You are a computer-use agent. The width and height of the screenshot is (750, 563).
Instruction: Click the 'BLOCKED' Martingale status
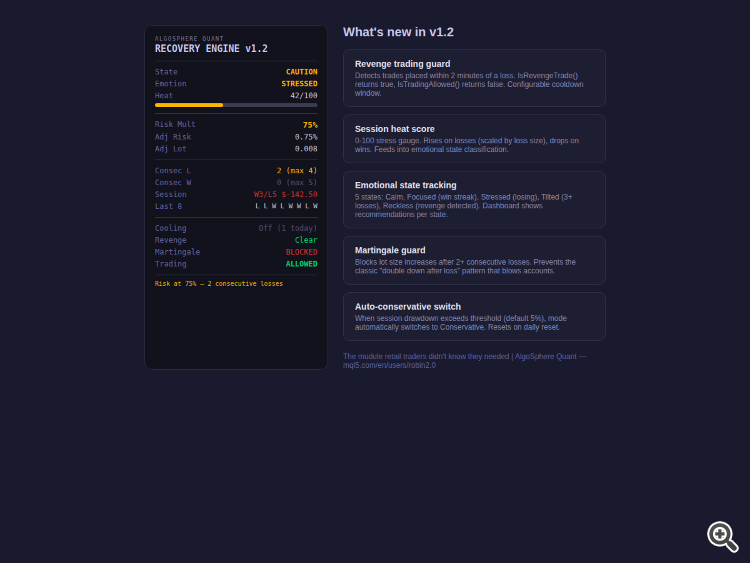pyautogui.click(x=301, y=252)
